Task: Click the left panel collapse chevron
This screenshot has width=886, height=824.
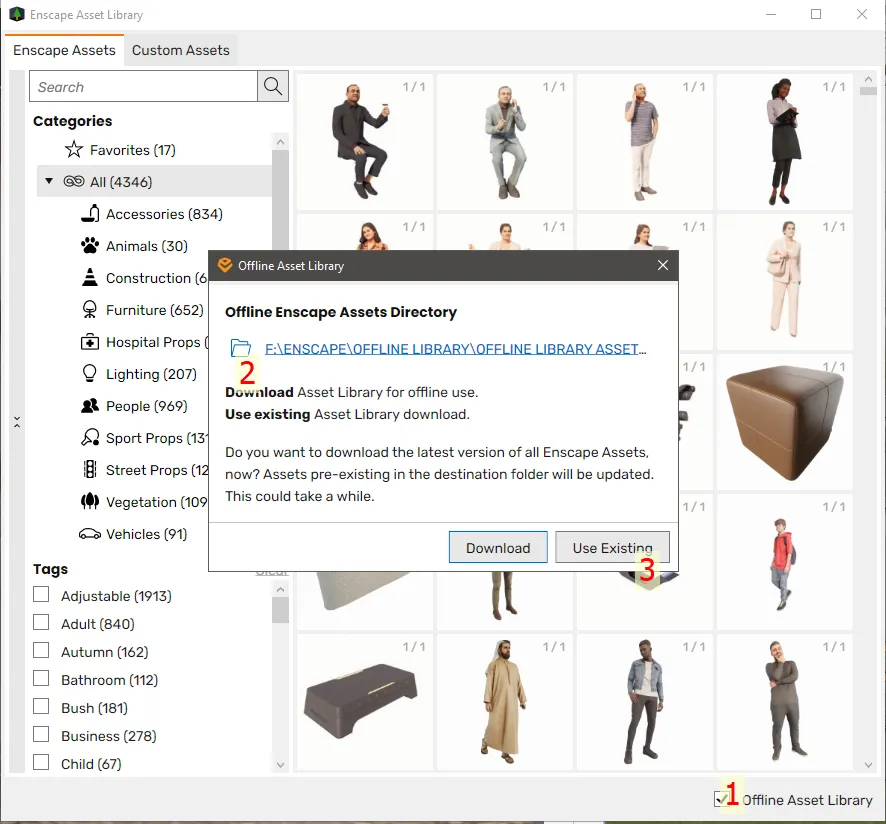Action: (x=17, y=423)
